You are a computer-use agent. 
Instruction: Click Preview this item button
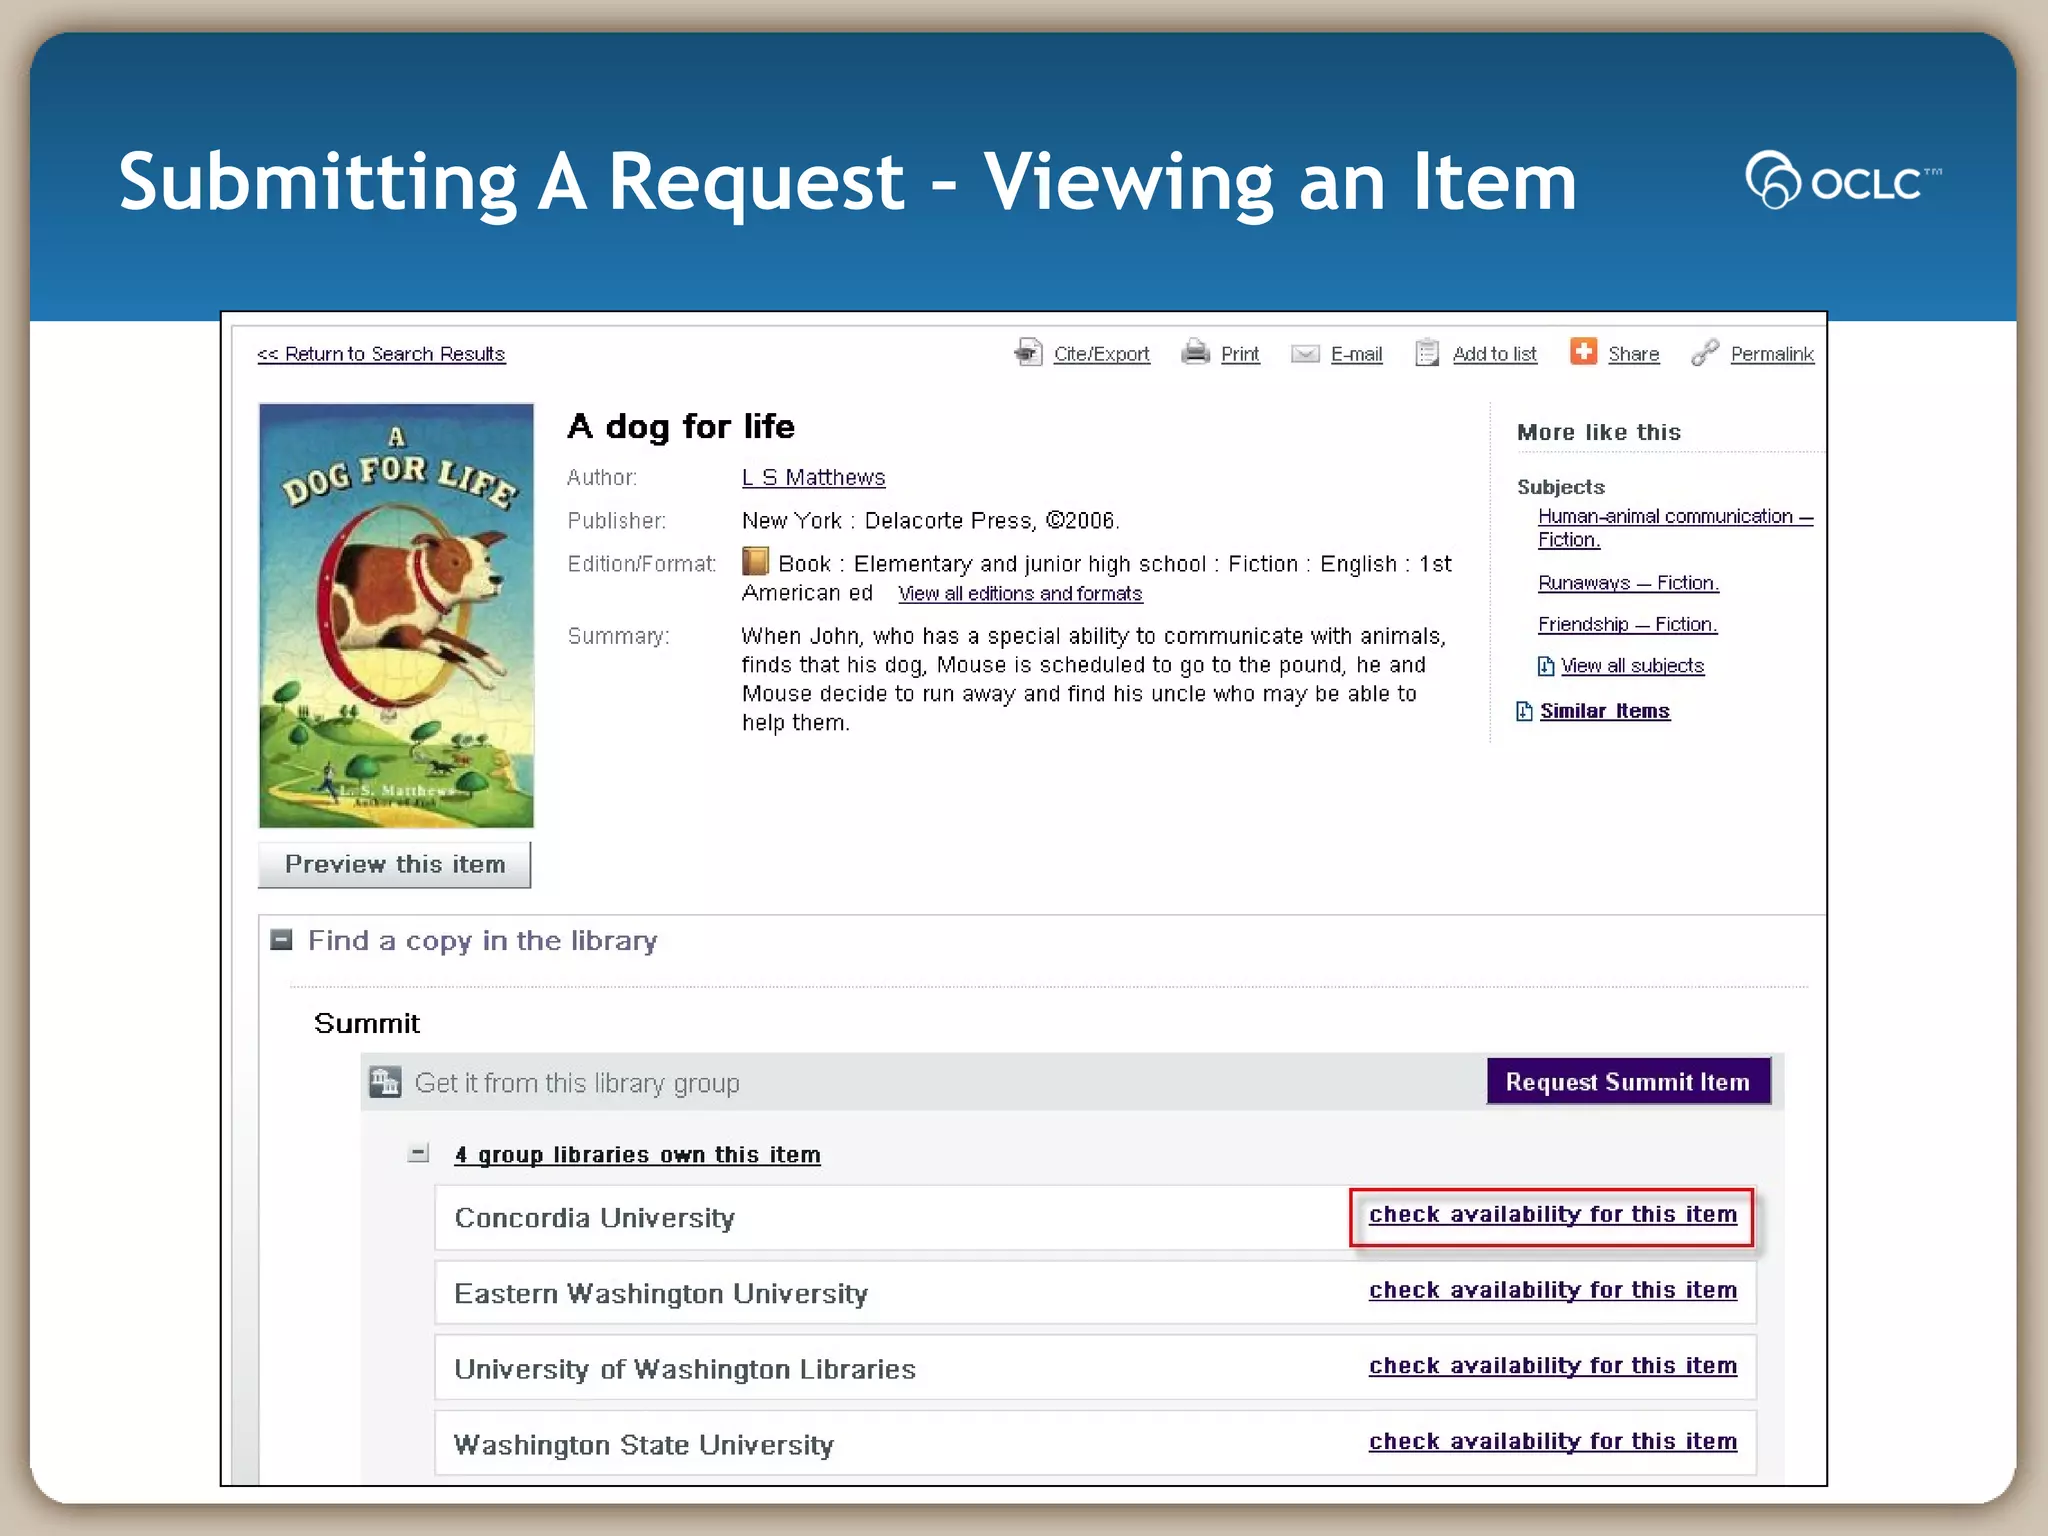(394, 865)
